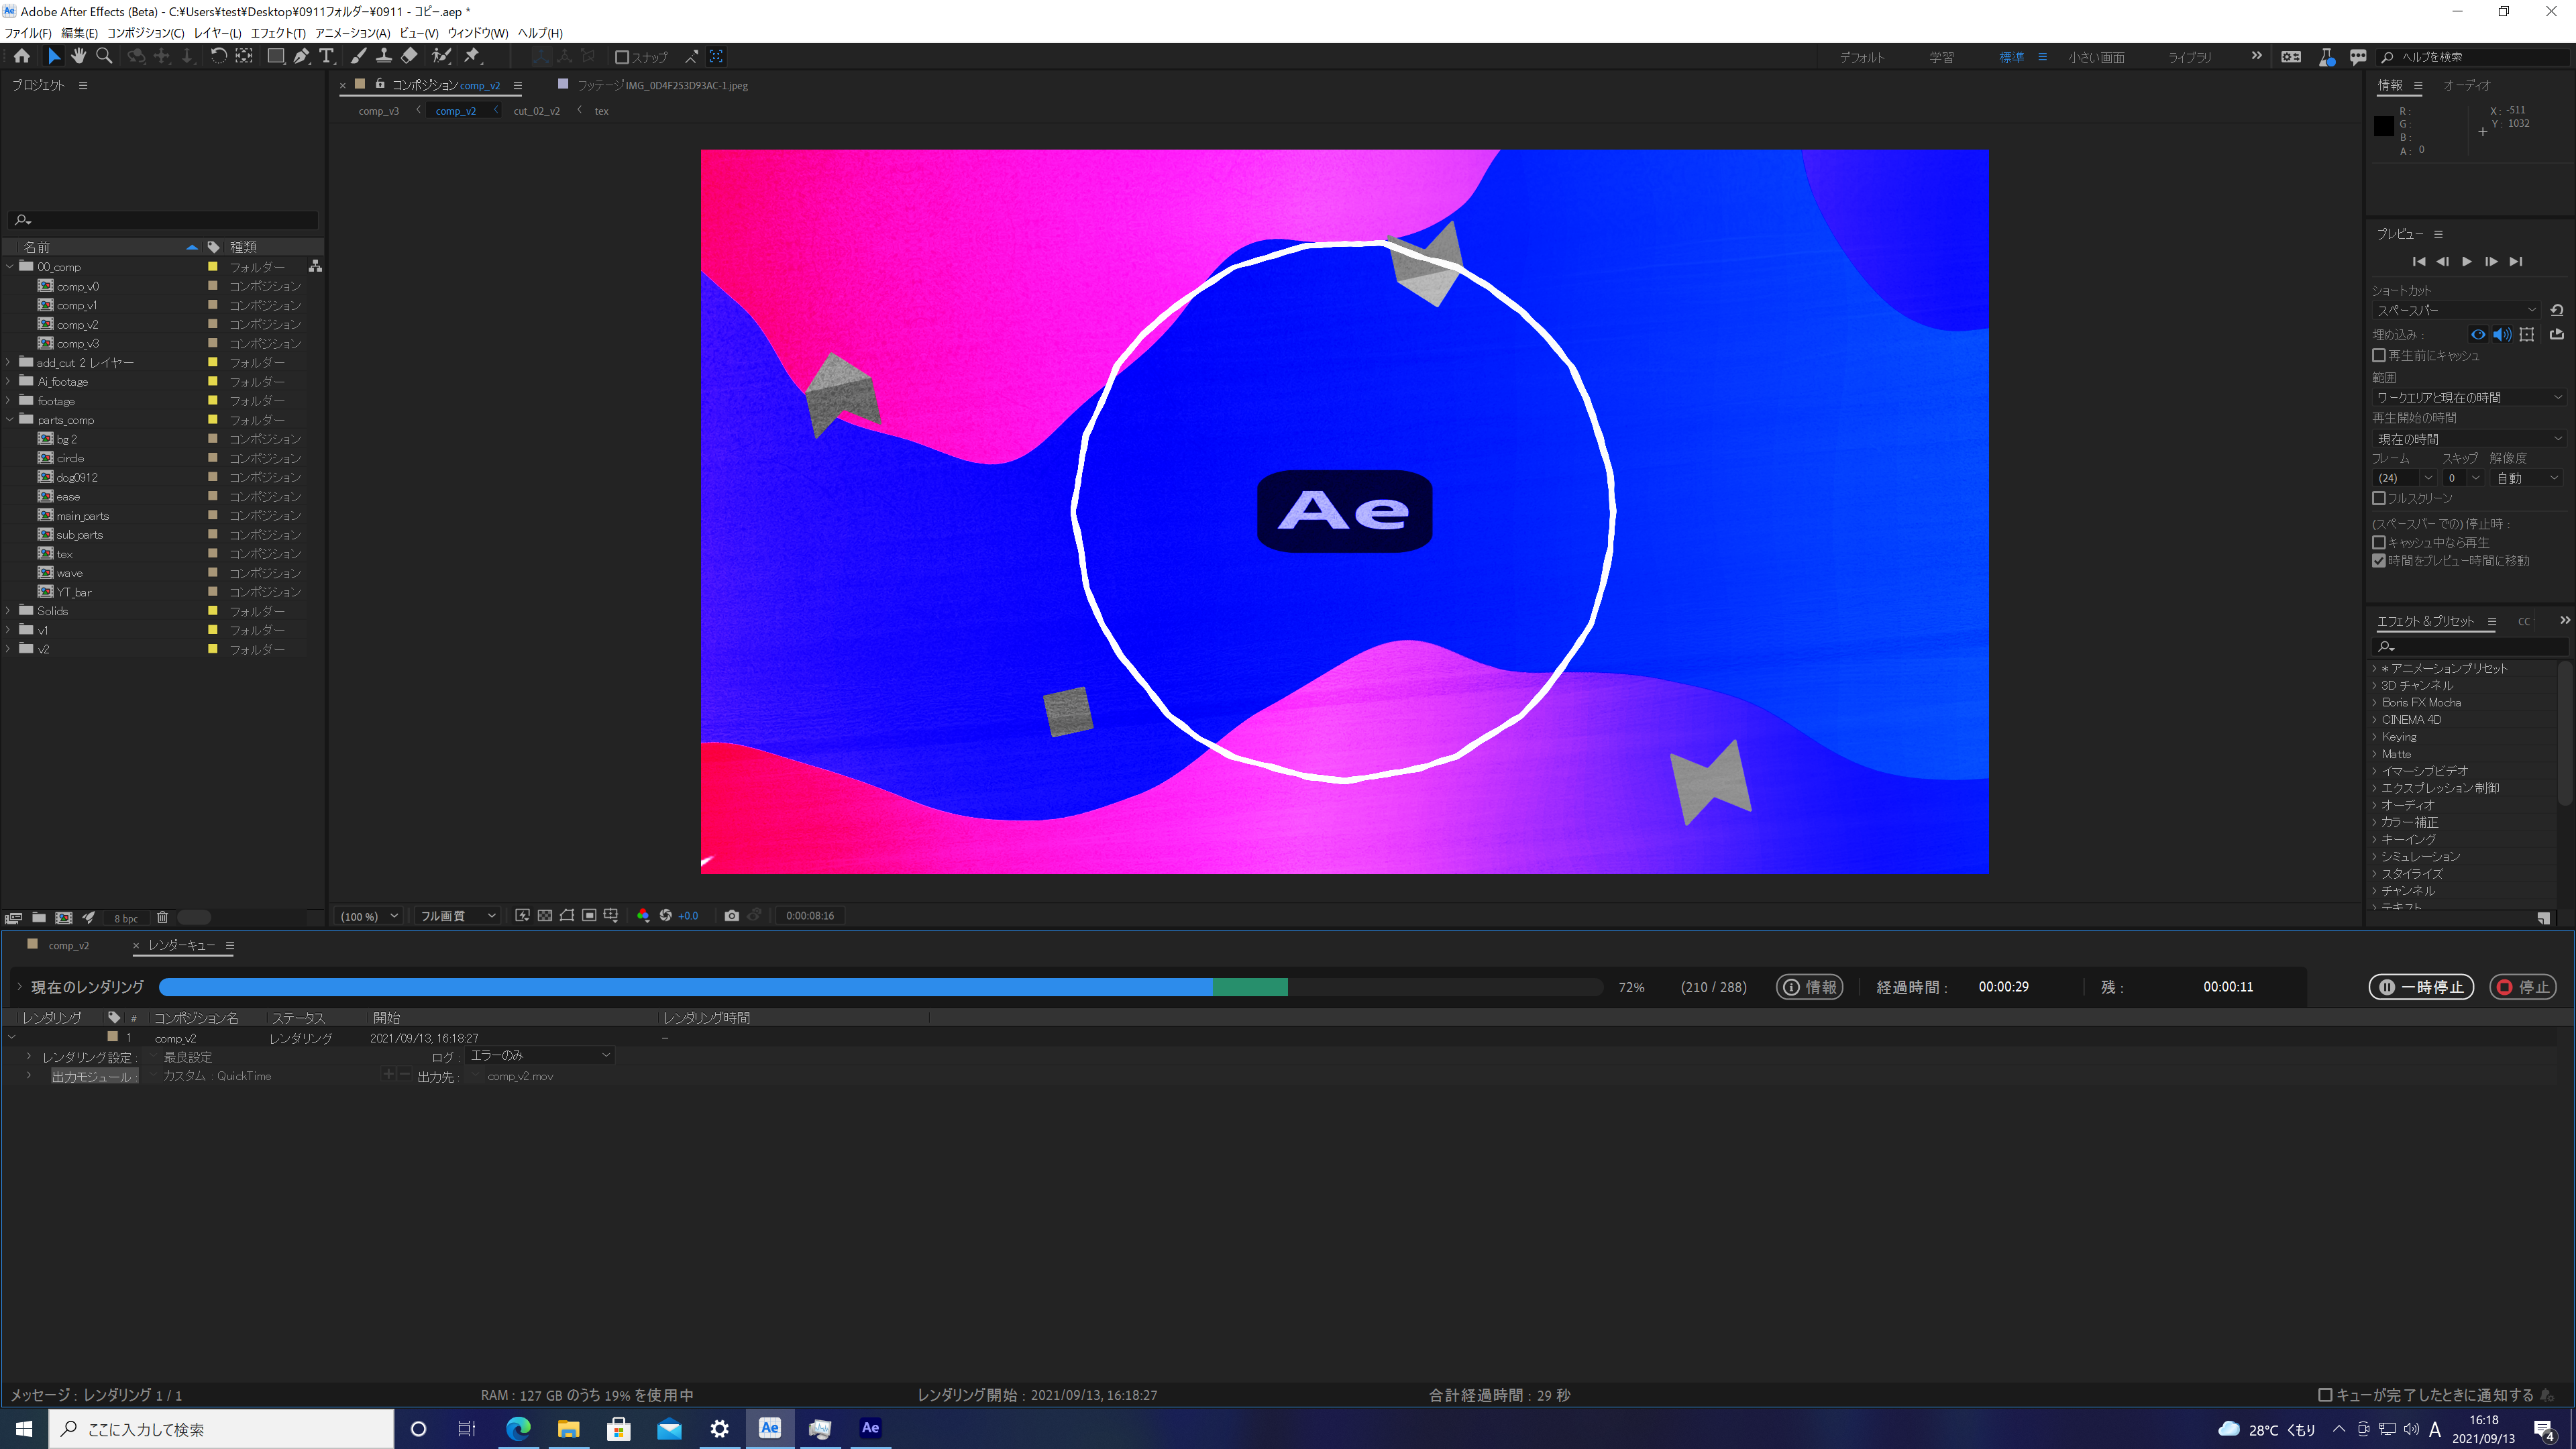Select the Hand tool in the toolbar

[79, 56]
